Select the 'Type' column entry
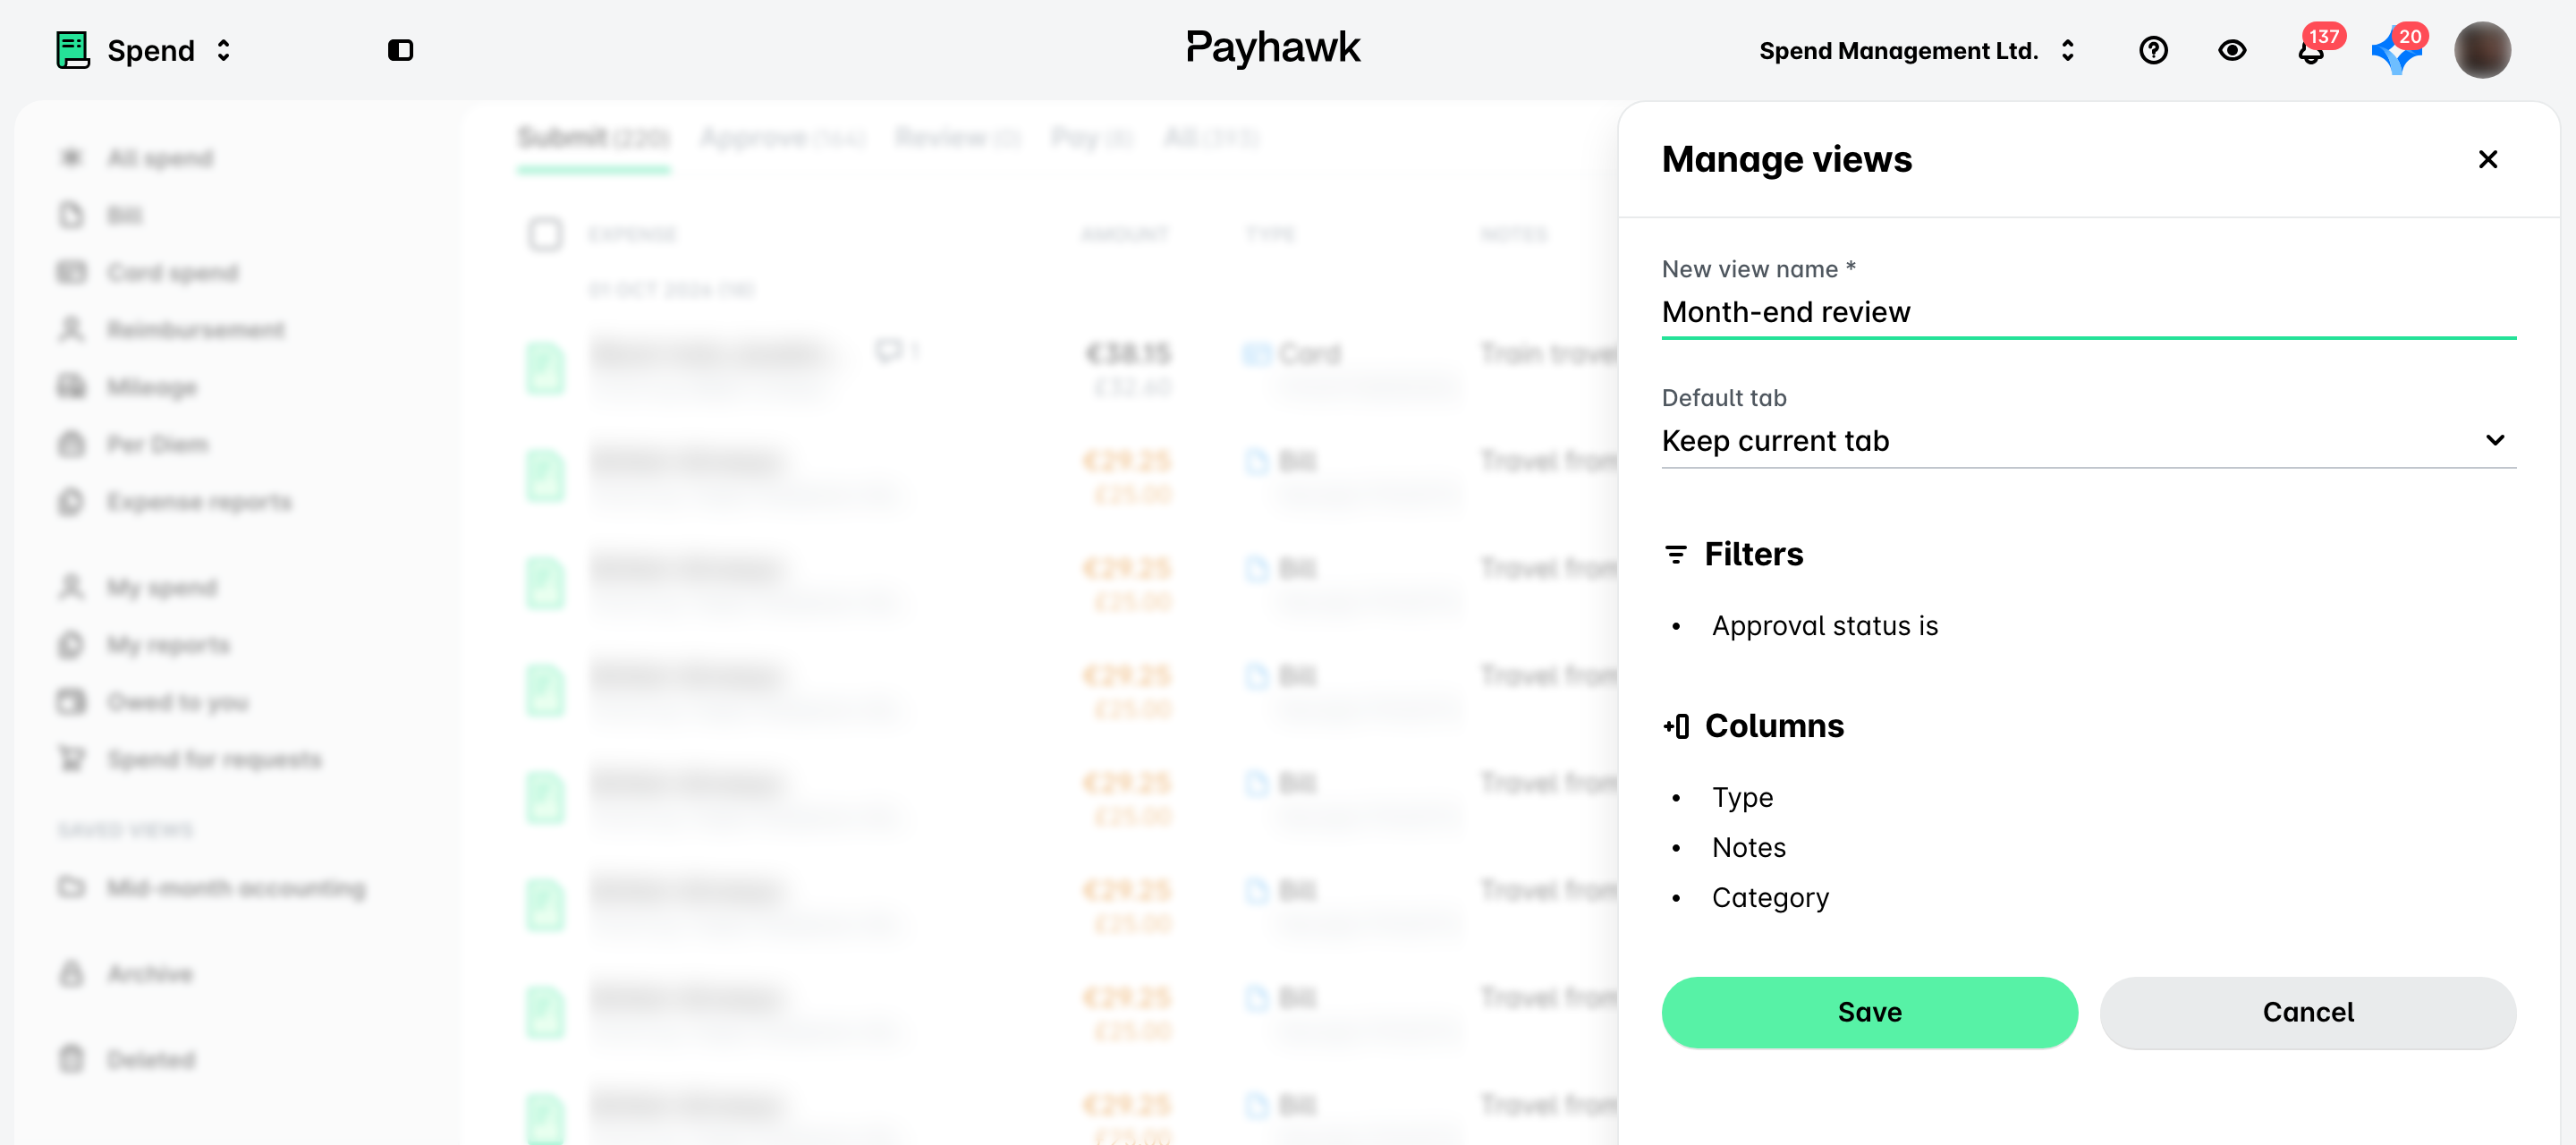 pos(1742,798)
